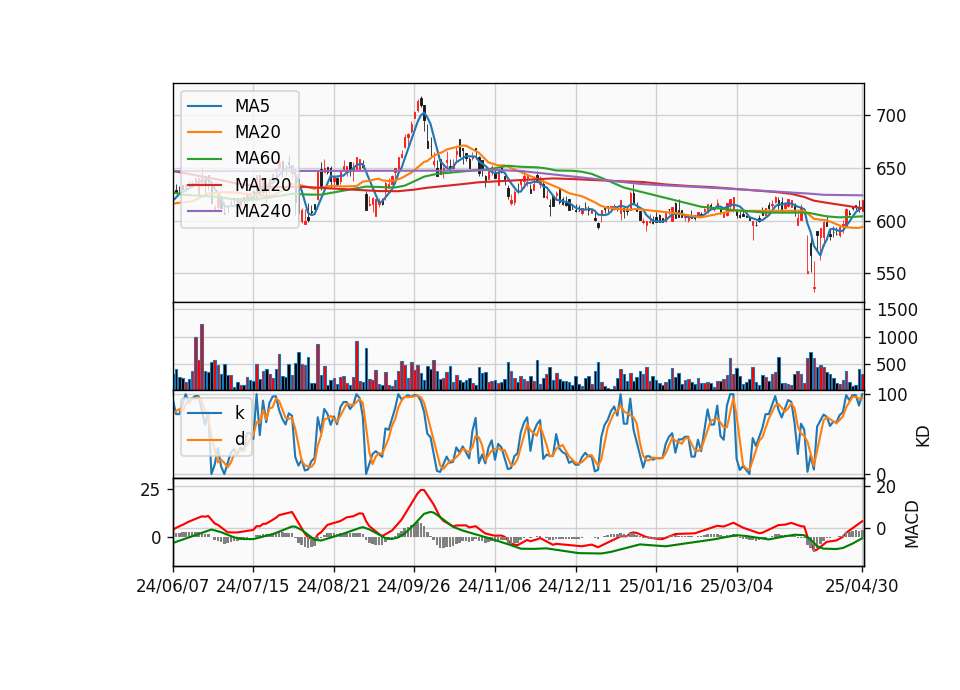Click the 24/07/15 date label
Image resolution: width=960 pixels, height=690 pixels.
pos(253,586)
